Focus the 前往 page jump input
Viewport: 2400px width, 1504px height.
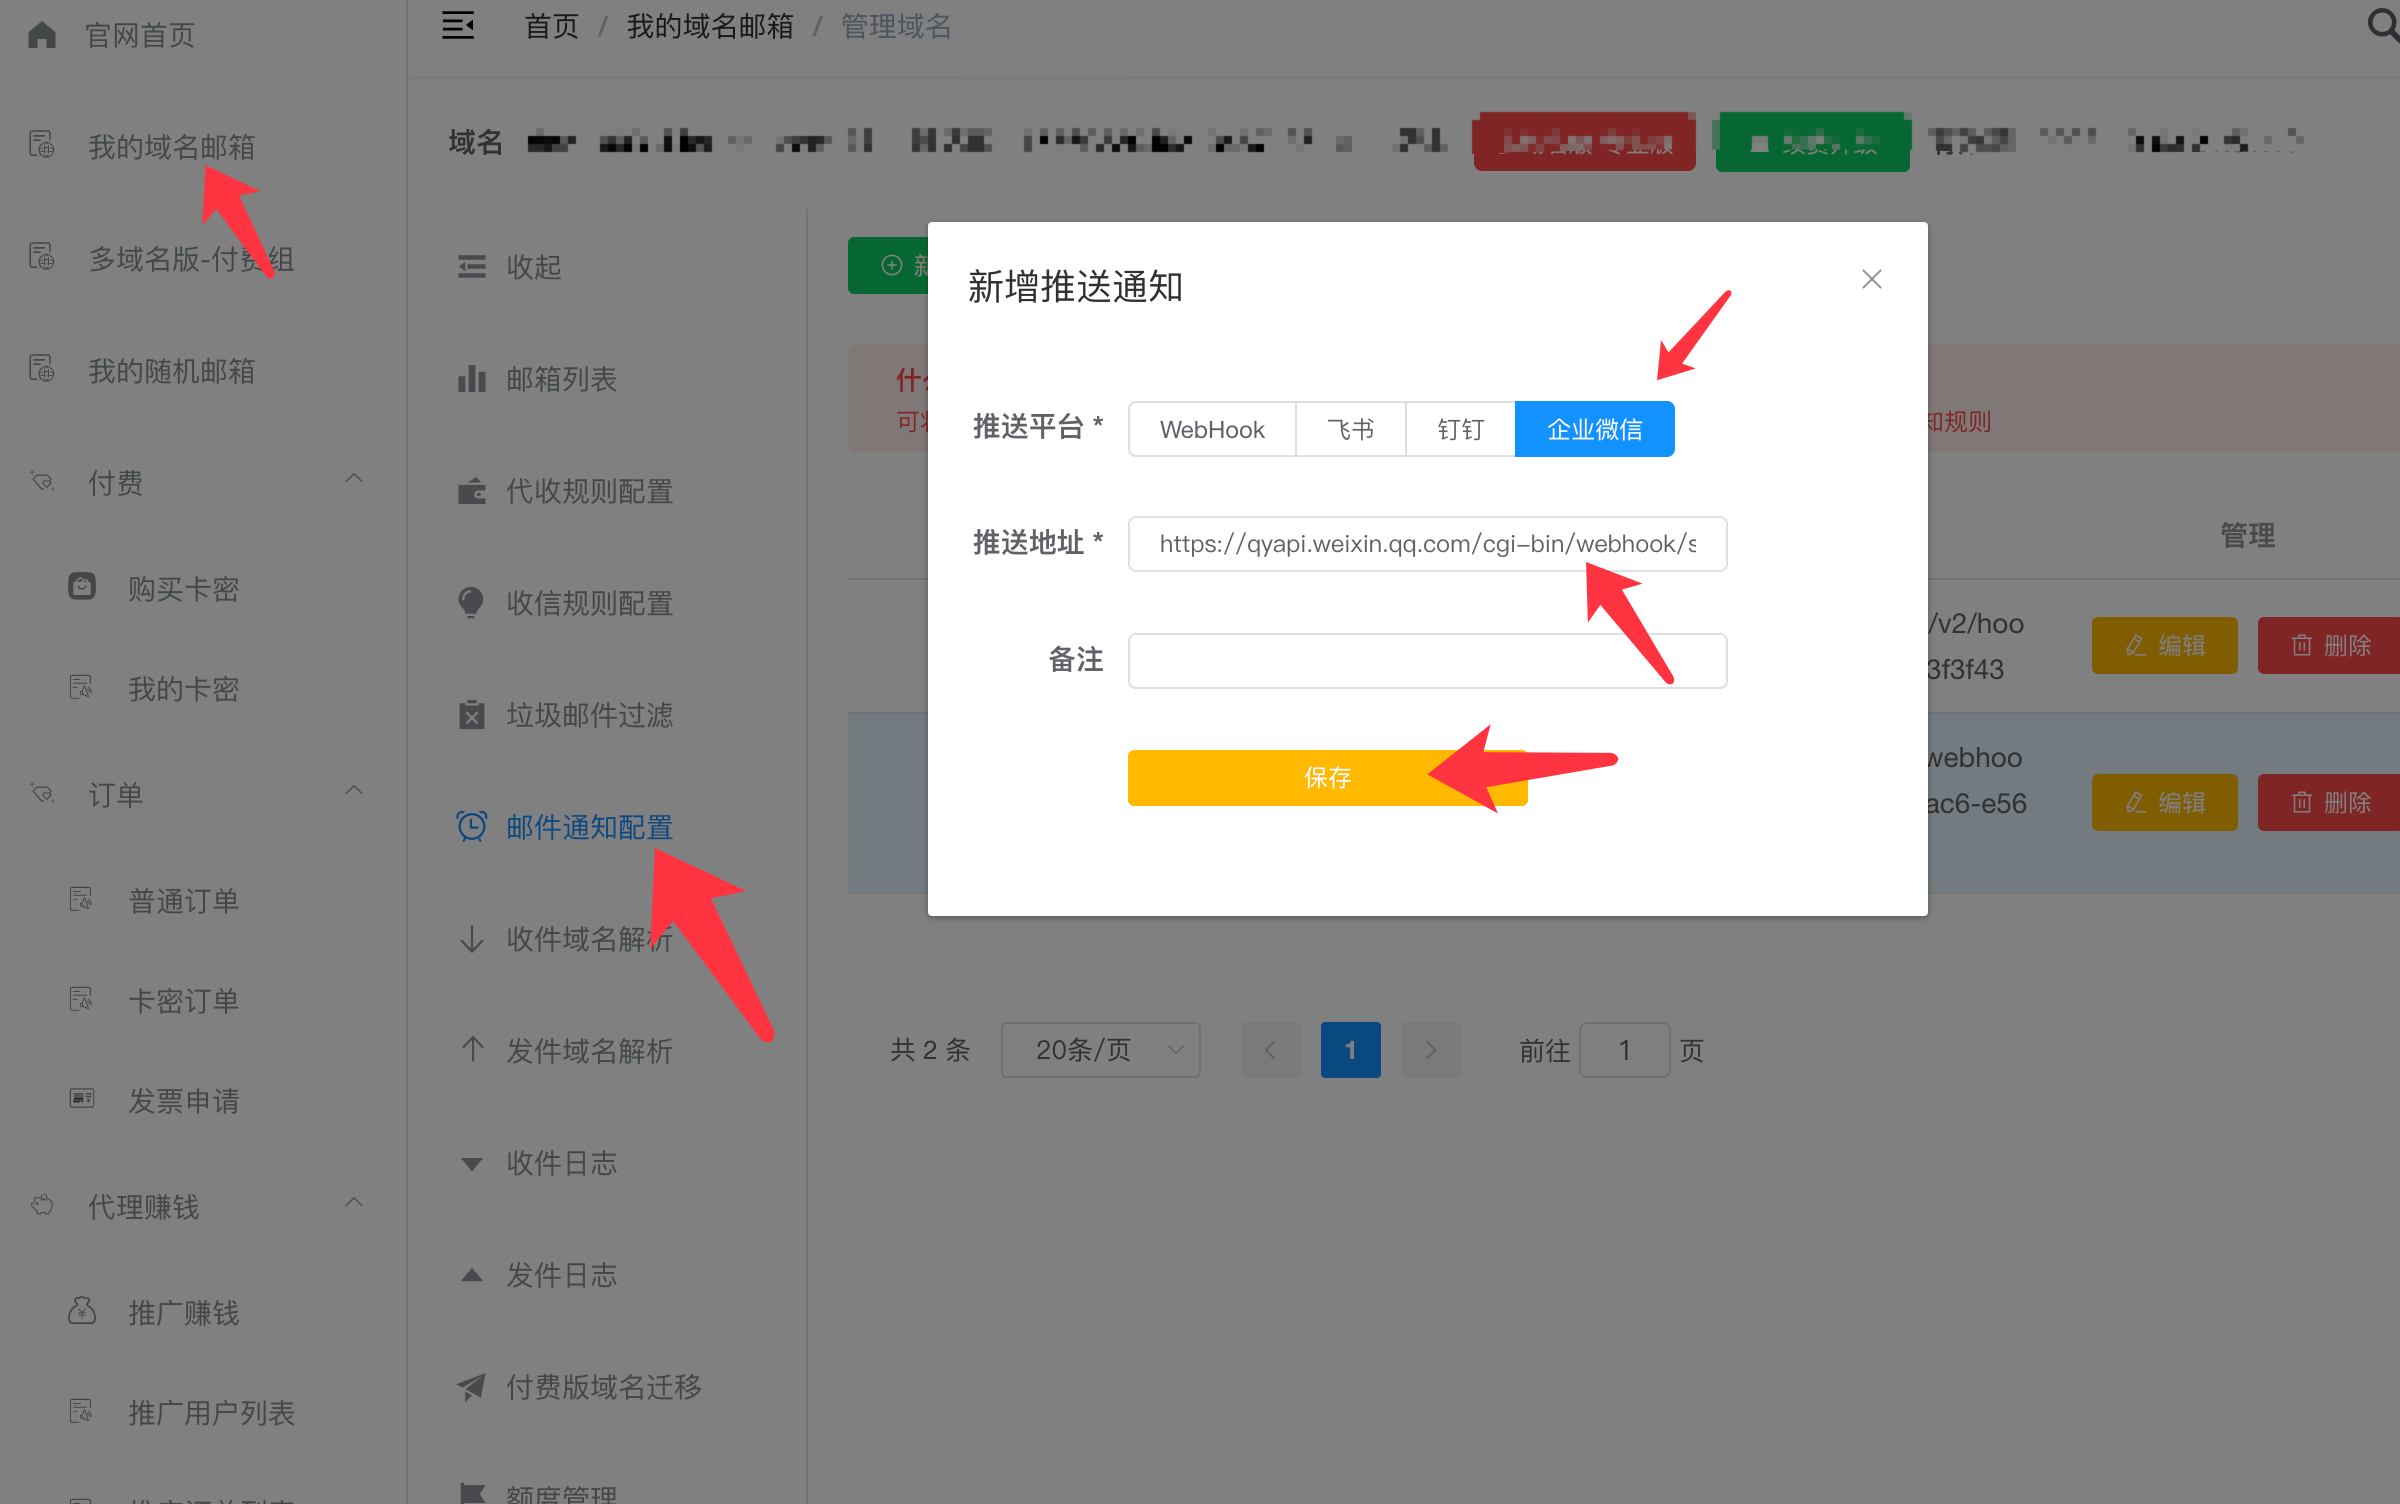click(1624, 1050)
